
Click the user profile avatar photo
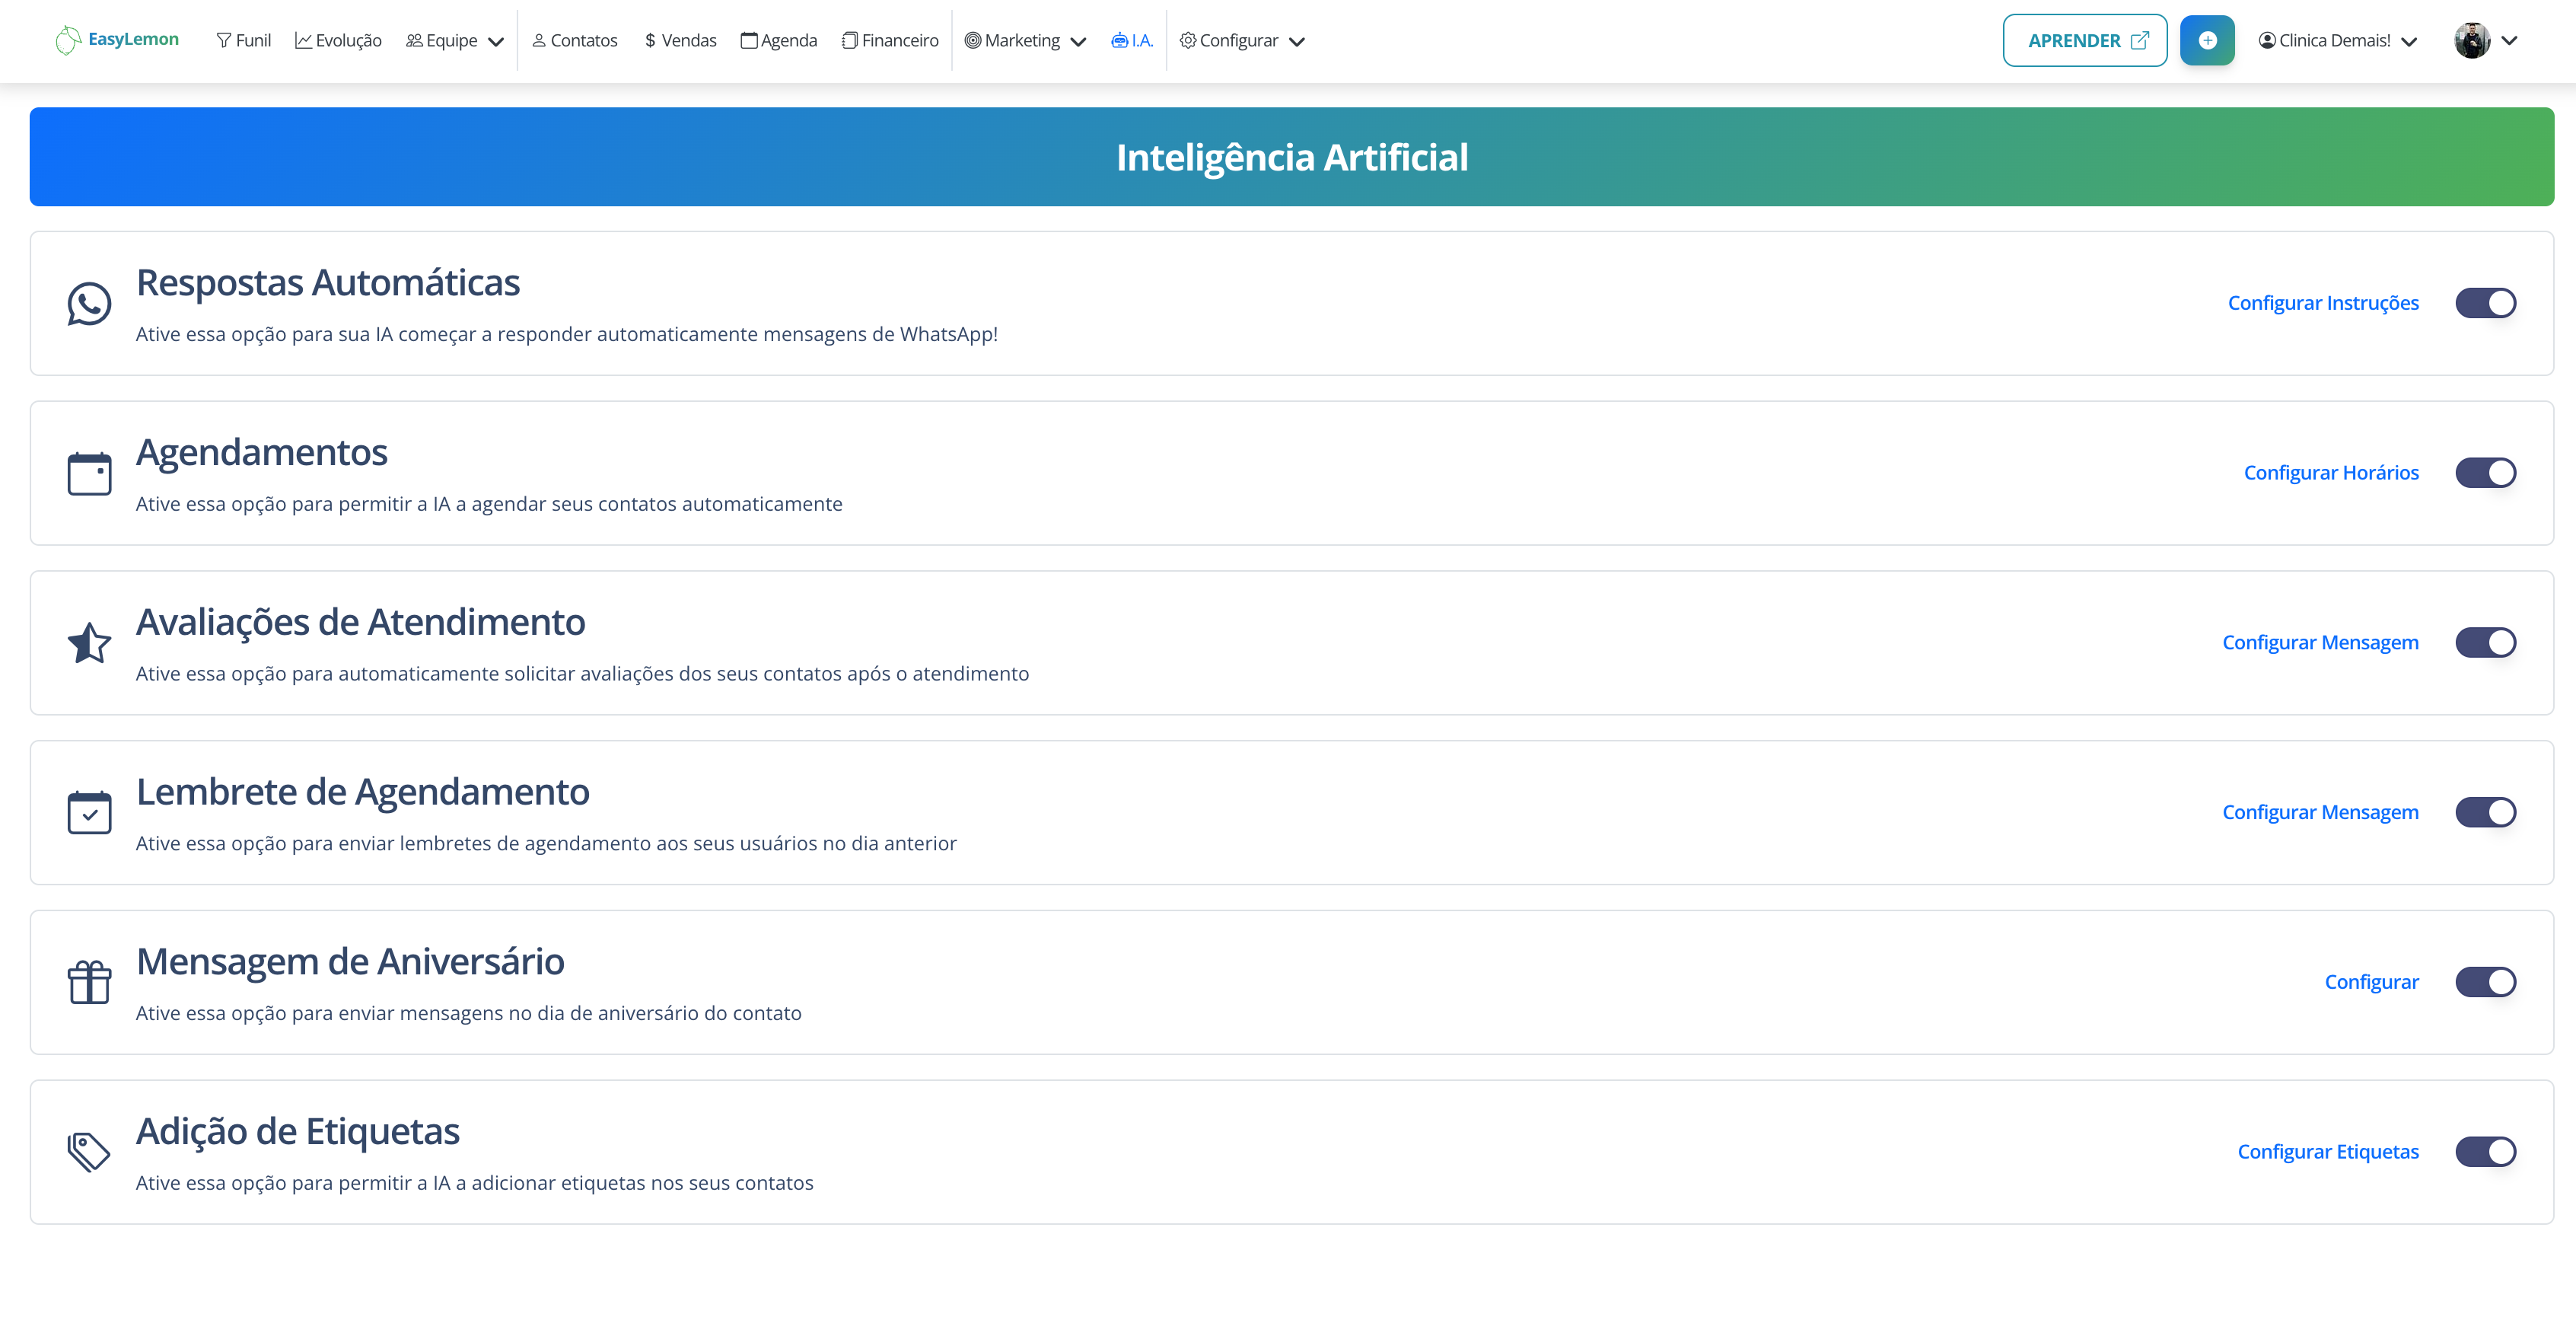click(2471, 41)
